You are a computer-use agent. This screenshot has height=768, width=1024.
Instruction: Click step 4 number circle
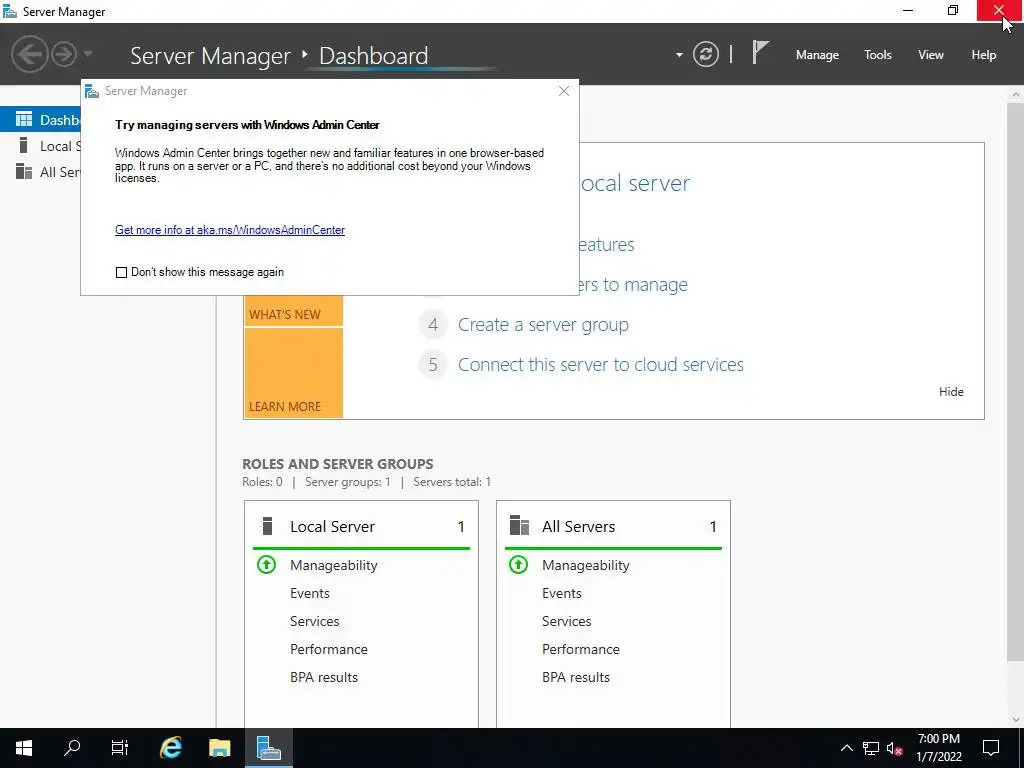[433, 325]
